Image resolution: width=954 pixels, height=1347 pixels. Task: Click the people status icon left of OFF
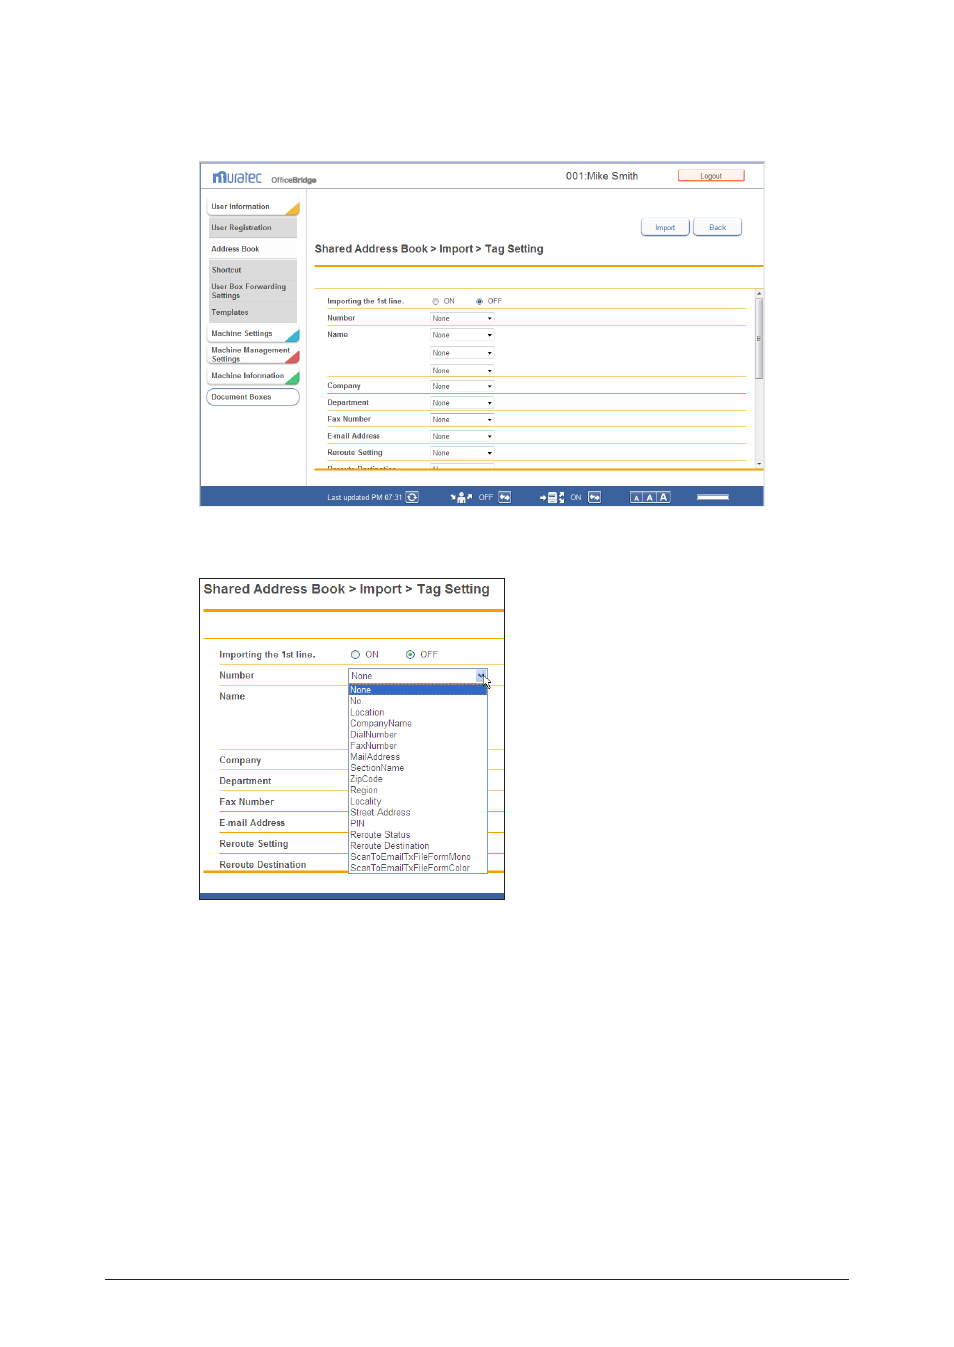coord(461,497)
